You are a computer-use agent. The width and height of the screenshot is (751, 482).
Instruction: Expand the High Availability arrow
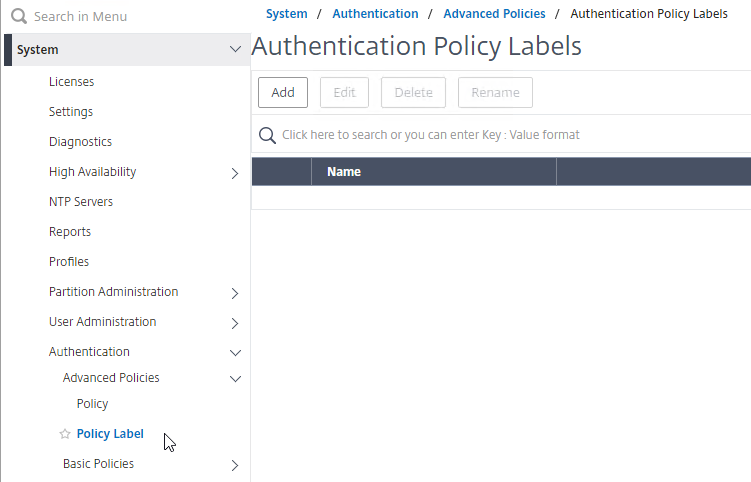pyautogui.click(x=235, y=173)
